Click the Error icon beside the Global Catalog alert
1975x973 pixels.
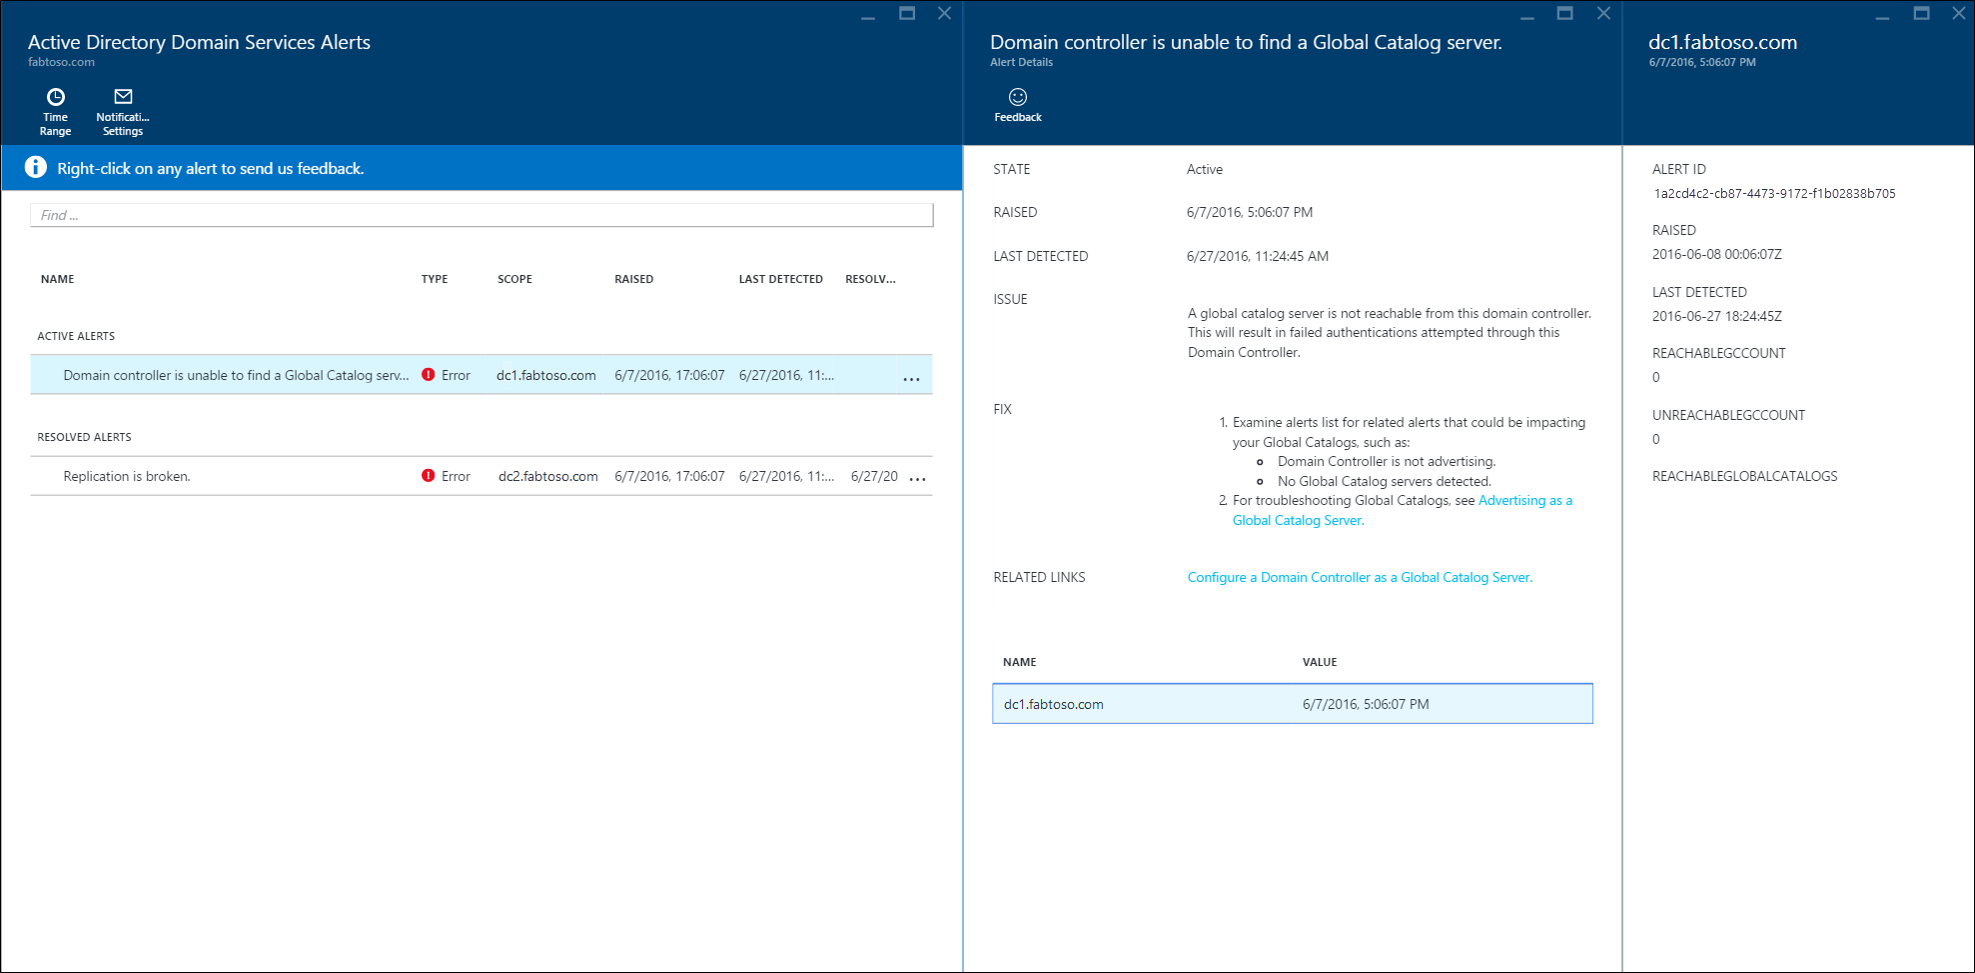428,374
